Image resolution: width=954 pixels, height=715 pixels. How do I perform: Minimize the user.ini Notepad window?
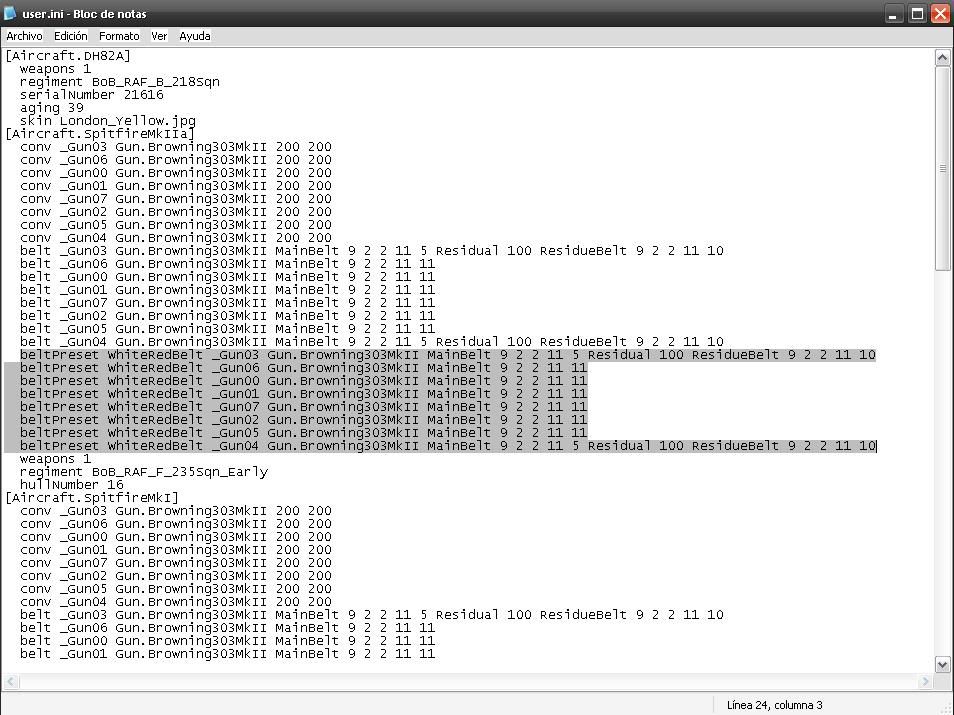tap(893, 14)
